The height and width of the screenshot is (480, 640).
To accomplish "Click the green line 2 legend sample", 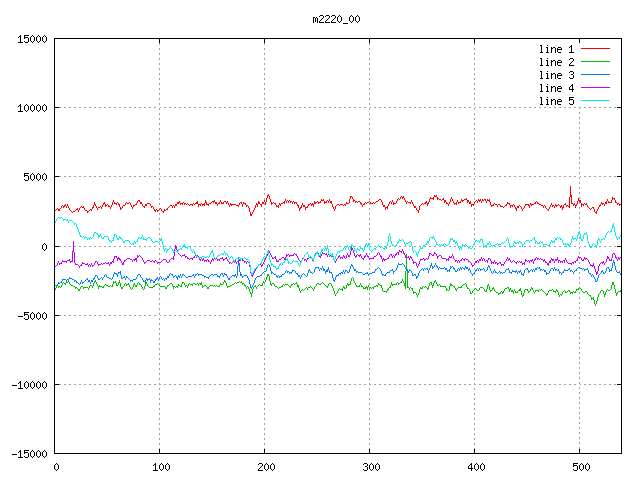I will point(595,62).
